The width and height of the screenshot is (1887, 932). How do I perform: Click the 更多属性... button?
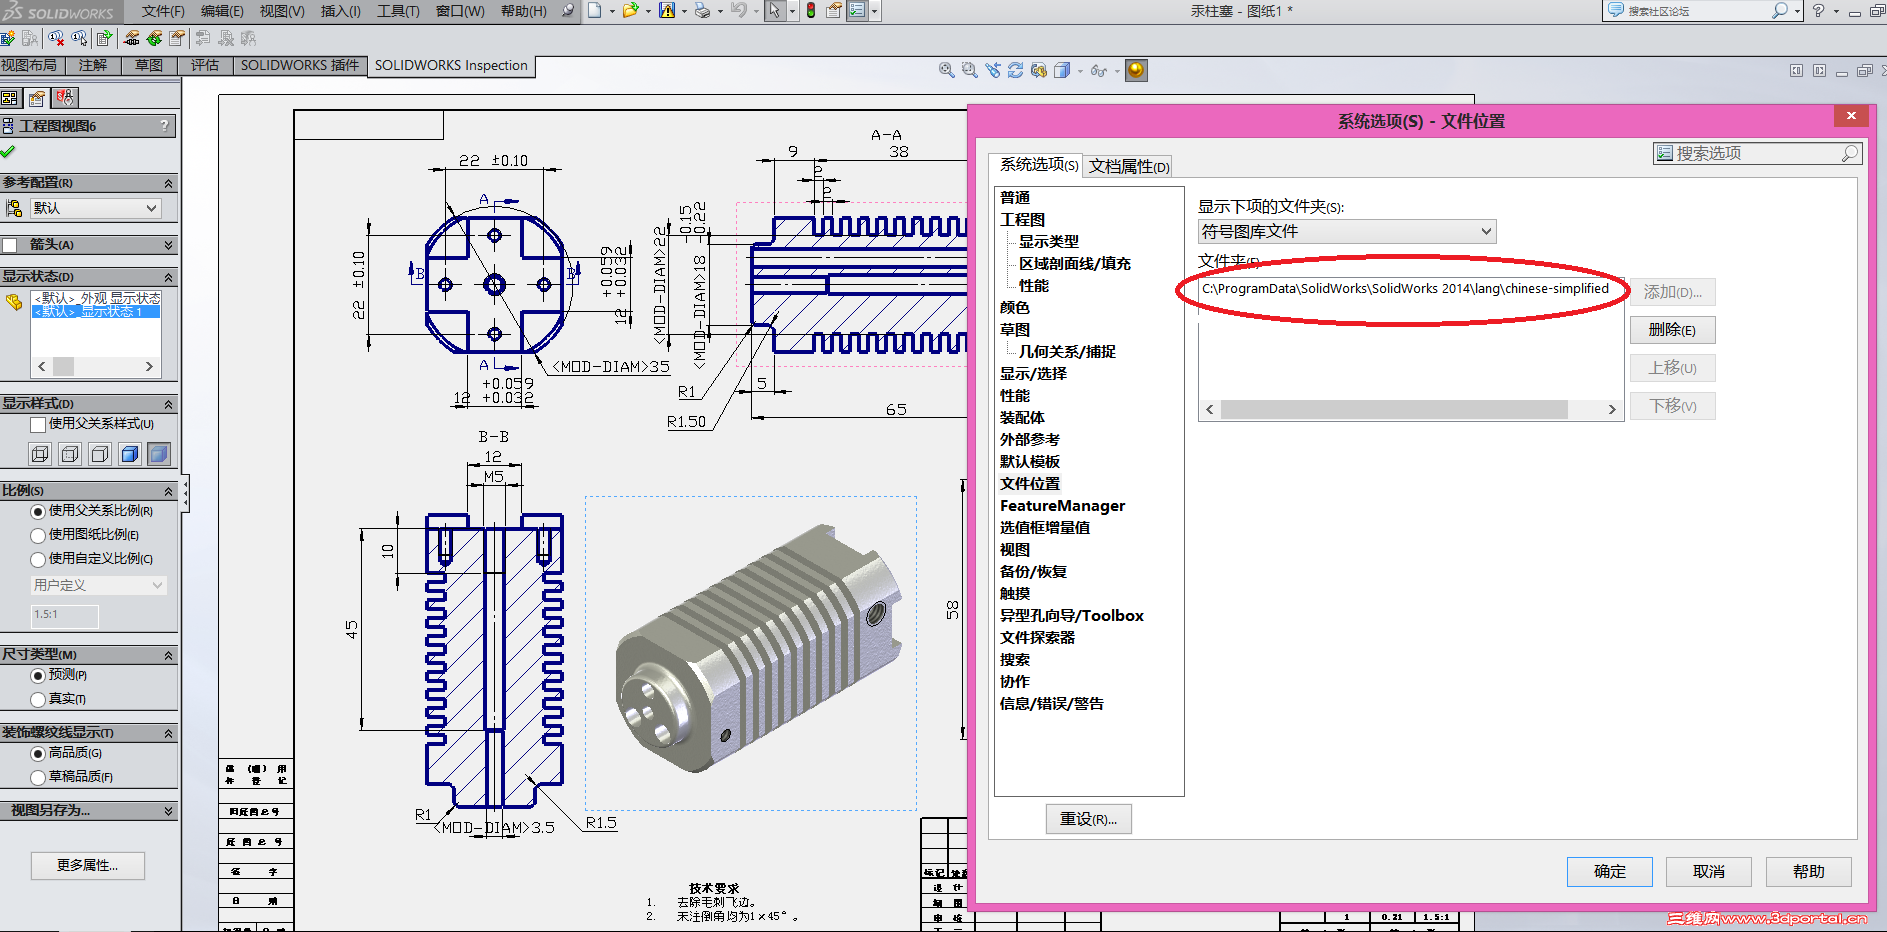[x=88, y=866]
